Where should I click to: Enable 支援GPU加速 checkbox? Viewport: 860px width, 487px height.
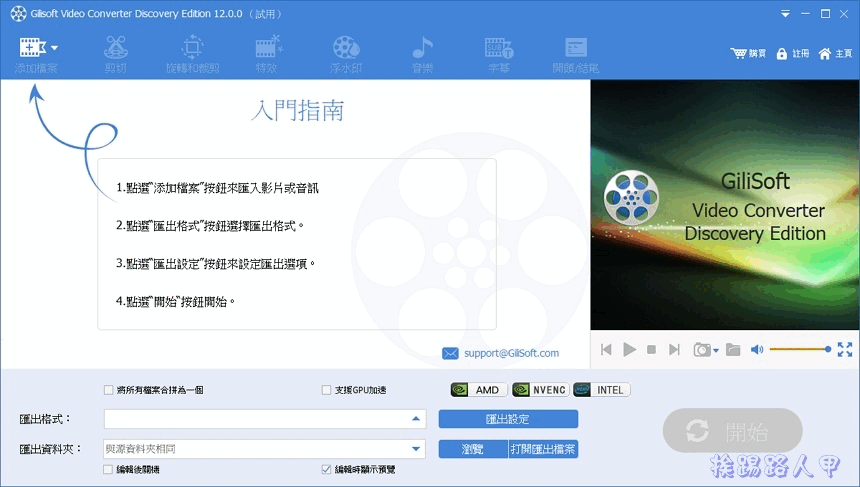(x=326, y=390)
